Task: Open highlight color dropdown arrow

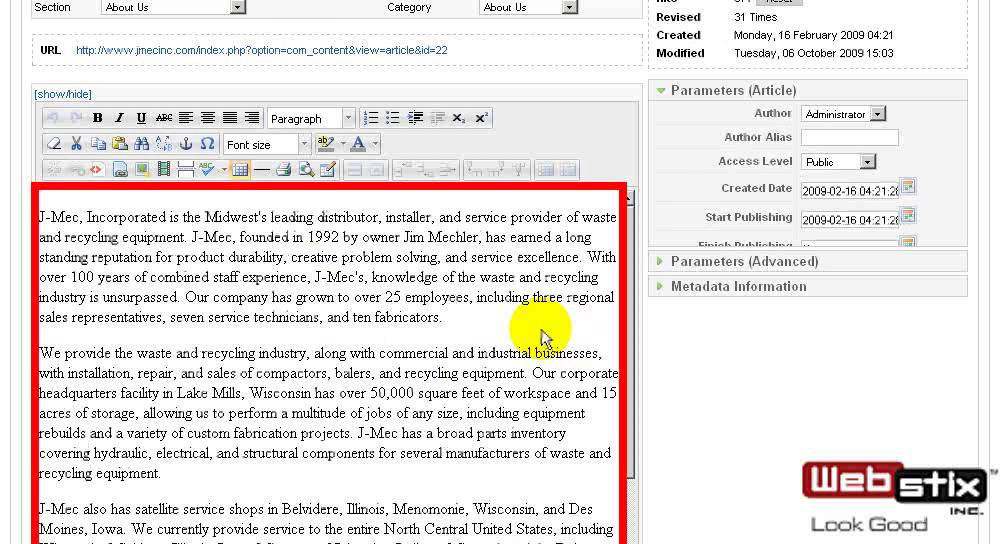Action: pyautogui.click(x=343, y=144)
